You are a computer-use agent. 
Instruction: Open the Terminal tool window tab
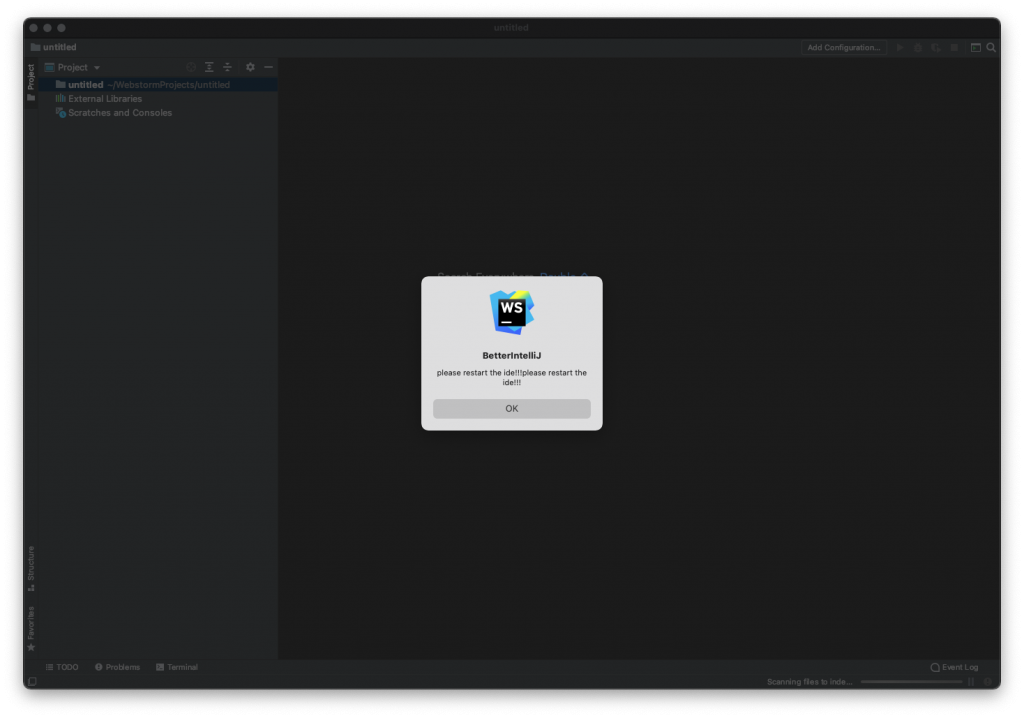coord(177,667)
